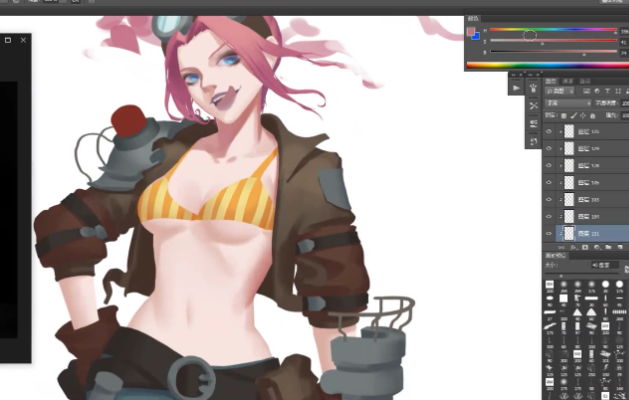
Task: Click the S value input field
Action: coord(624,42)
